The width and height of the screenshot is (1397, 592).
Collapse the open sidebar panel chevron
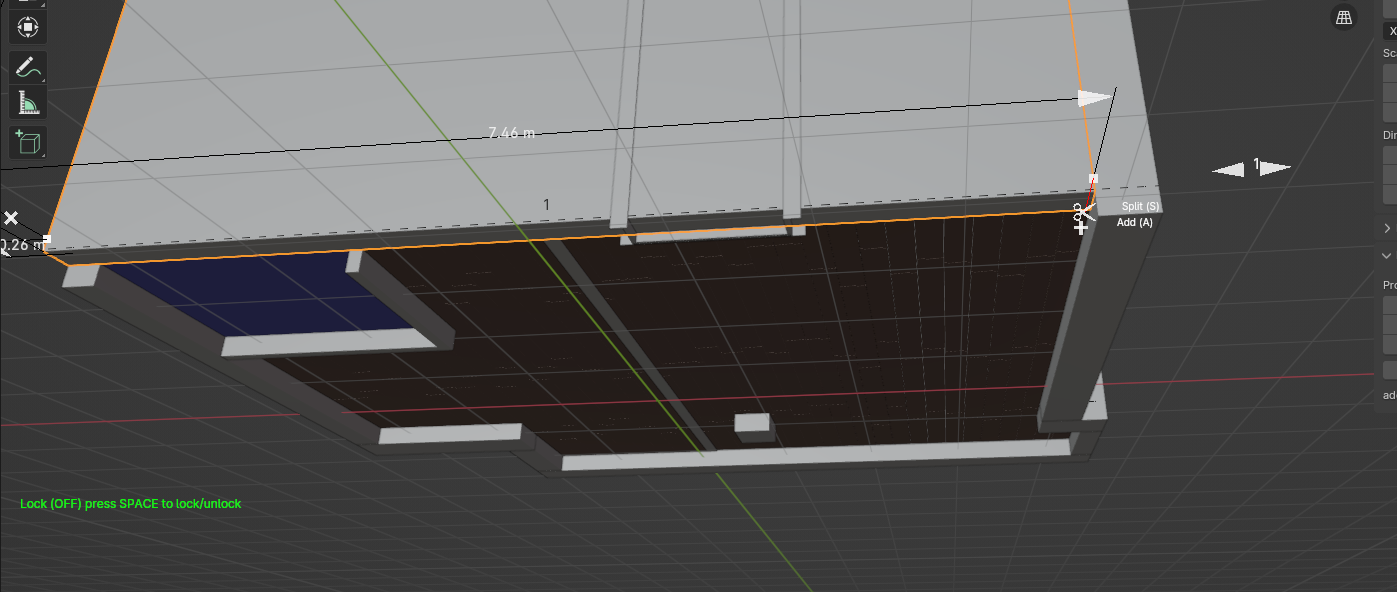click(x=1387, y=256)
